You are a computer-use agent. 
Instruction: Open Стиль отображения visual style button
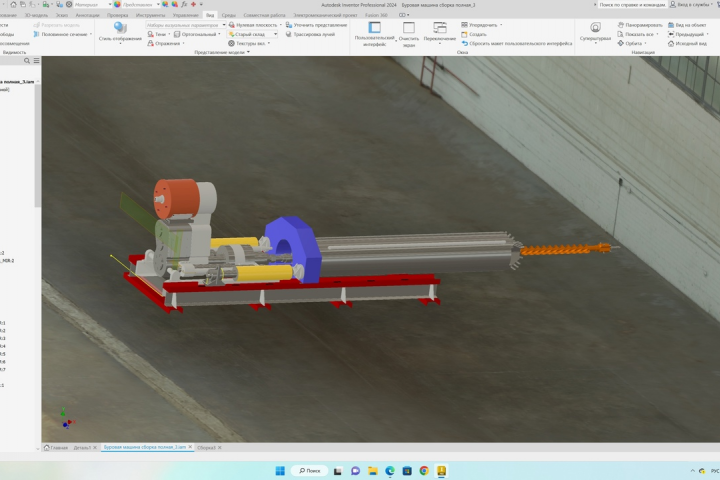(x=120, y=32)
